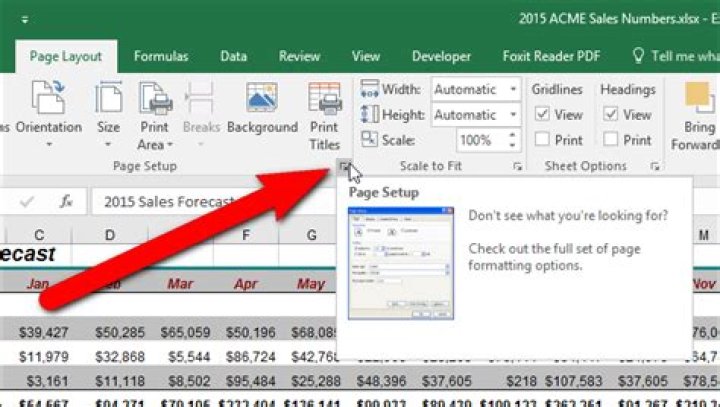Screen dimensions: 720x407
Task: Click the Breaks button
Action: [x=201, y=114]
